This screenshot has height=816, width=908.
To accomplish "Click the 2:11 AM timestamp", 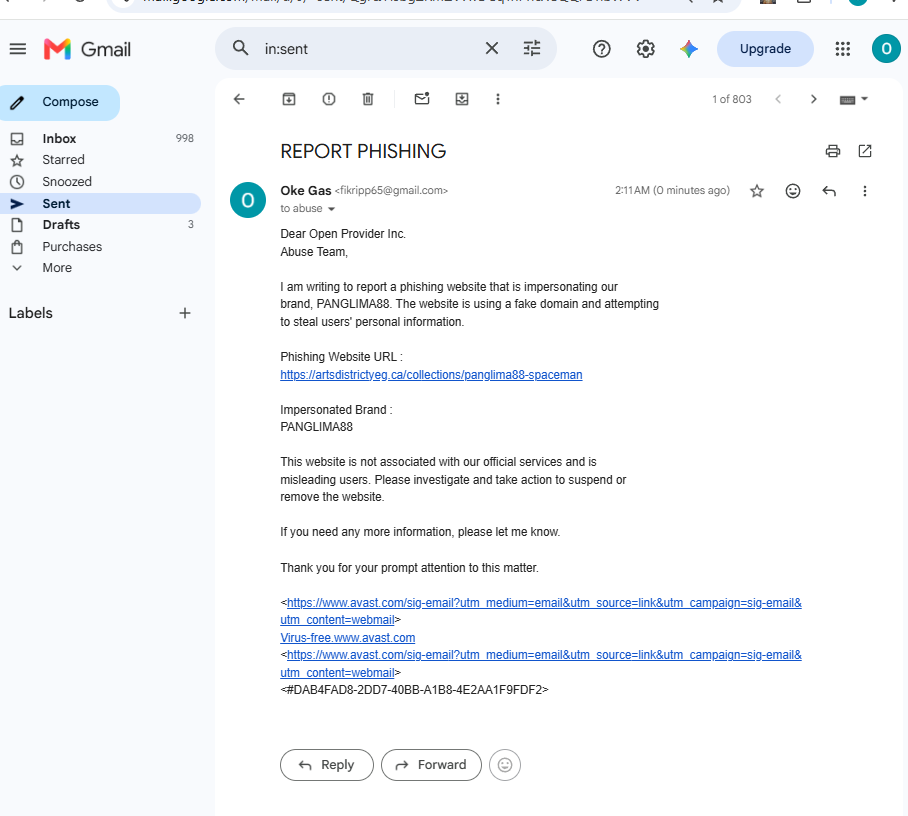I will point(672,191).
